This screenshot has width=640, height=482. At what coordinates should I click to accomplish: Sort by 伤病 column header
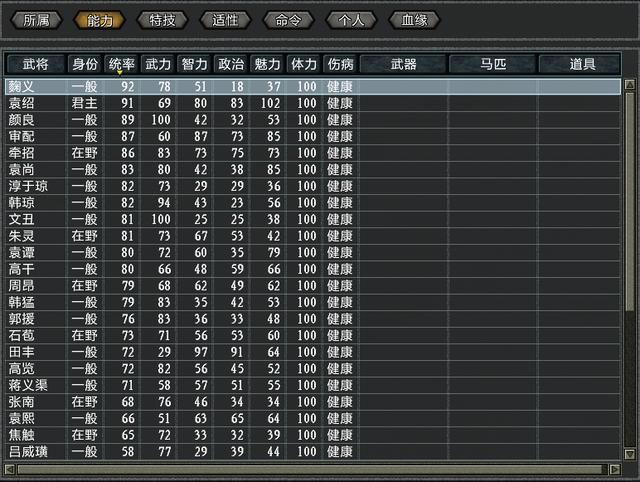pos(340,64)
